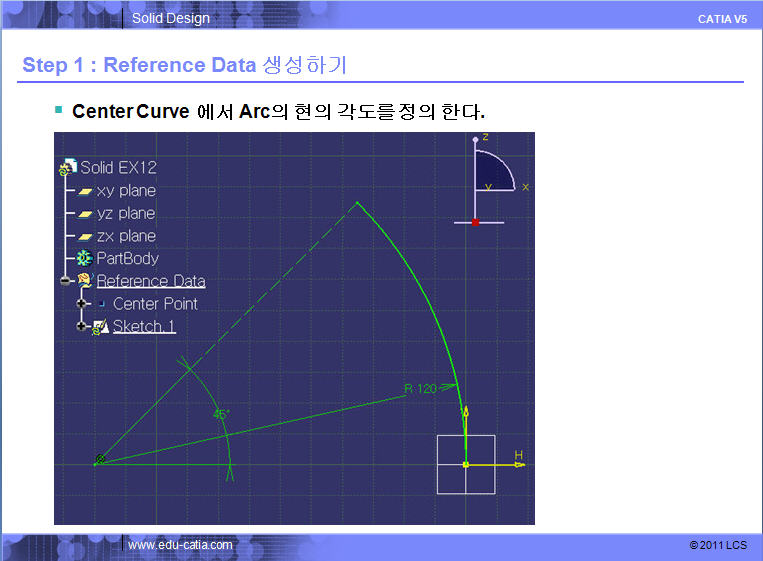Select the PartBody label in tree
This screenshot has width=763, height=561.
point(128,259)
